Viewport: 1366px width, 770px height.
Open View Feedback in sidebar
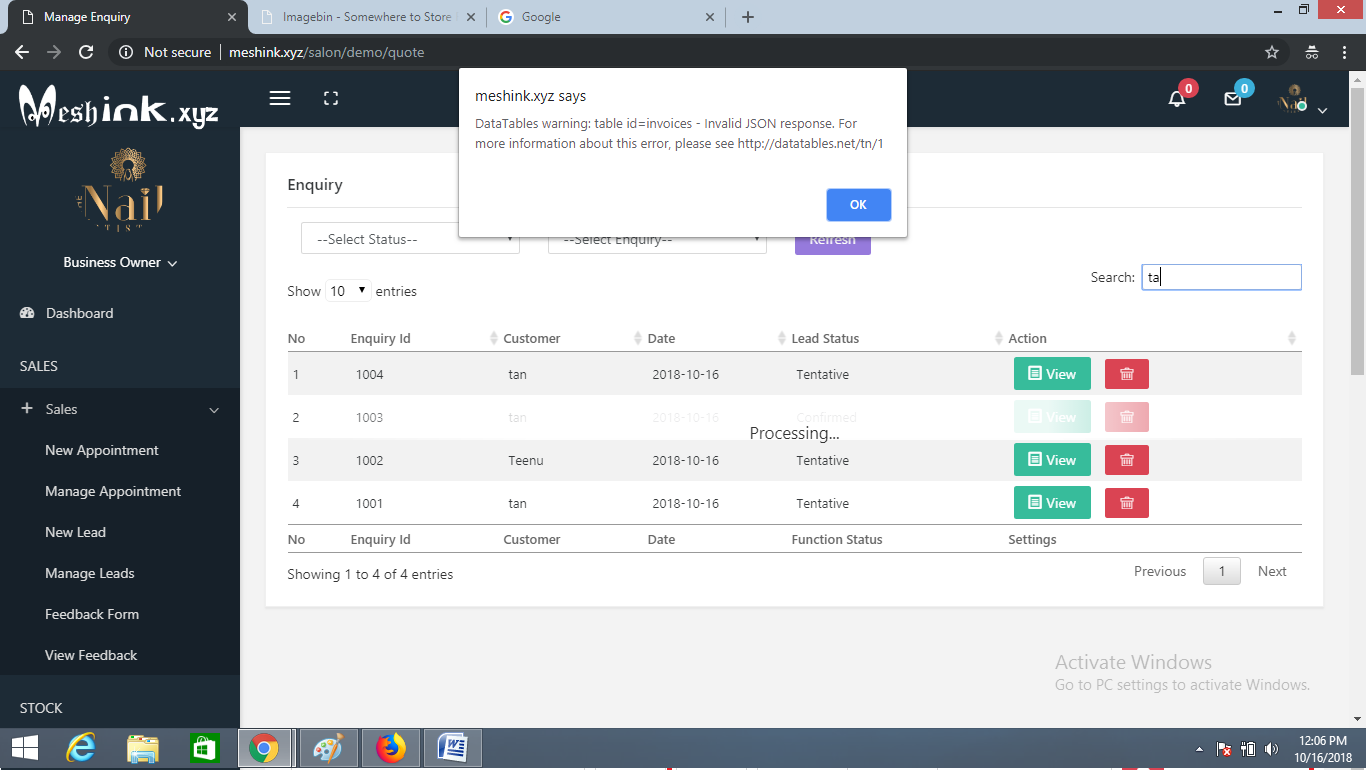click(x=91, y=655)
